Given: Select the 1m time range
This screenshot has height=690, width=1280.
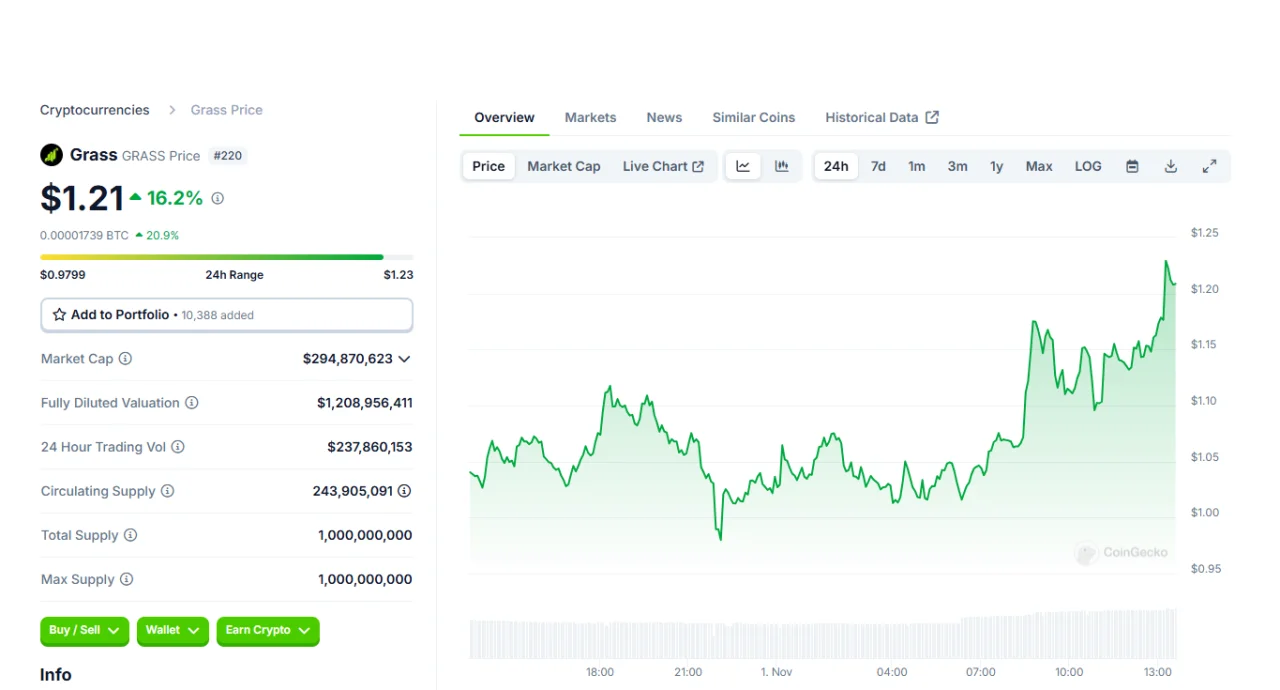Looking at the screenshot, I should point(916,166).
